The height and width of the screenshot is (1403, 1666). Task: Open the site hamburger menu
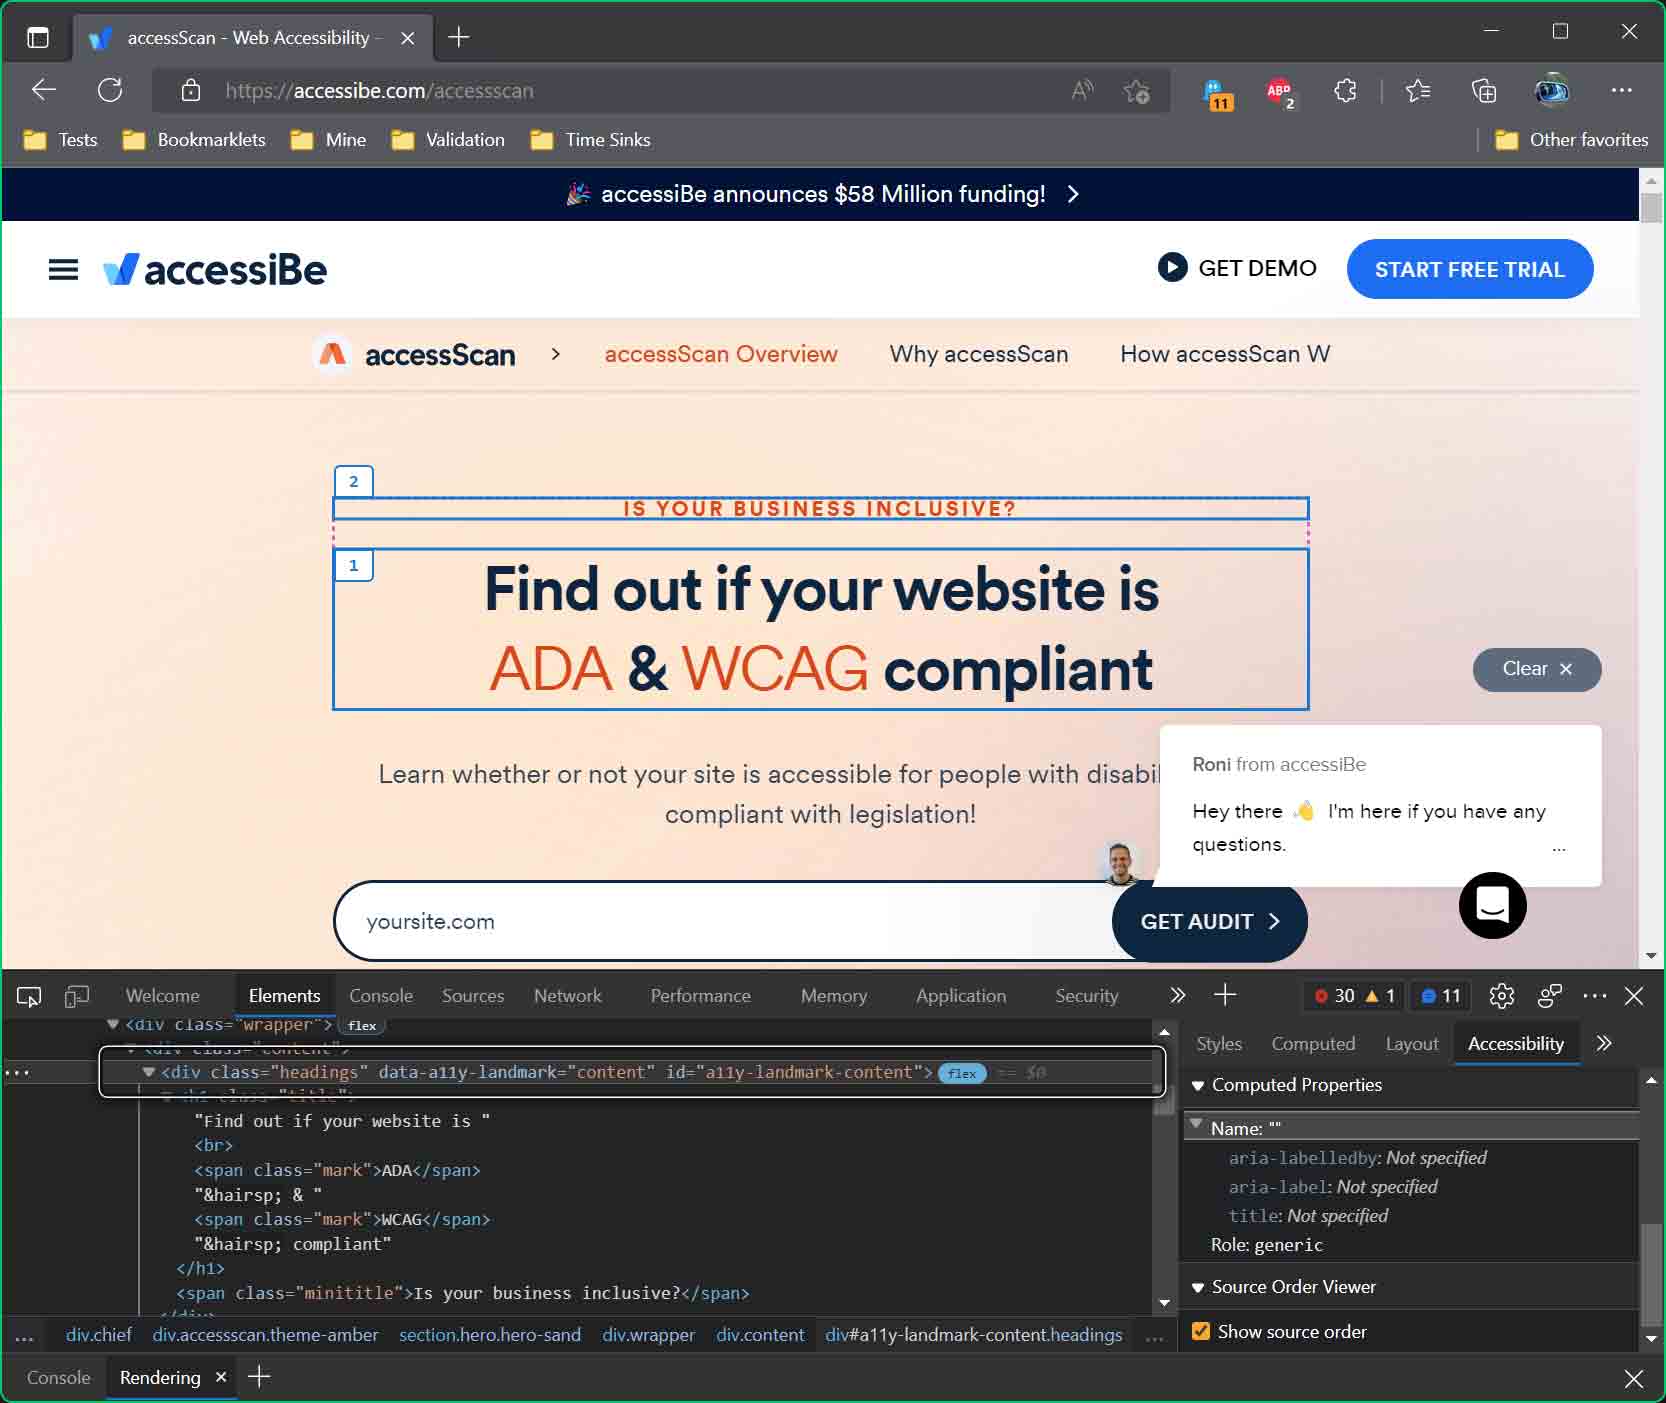pos(63,270)
